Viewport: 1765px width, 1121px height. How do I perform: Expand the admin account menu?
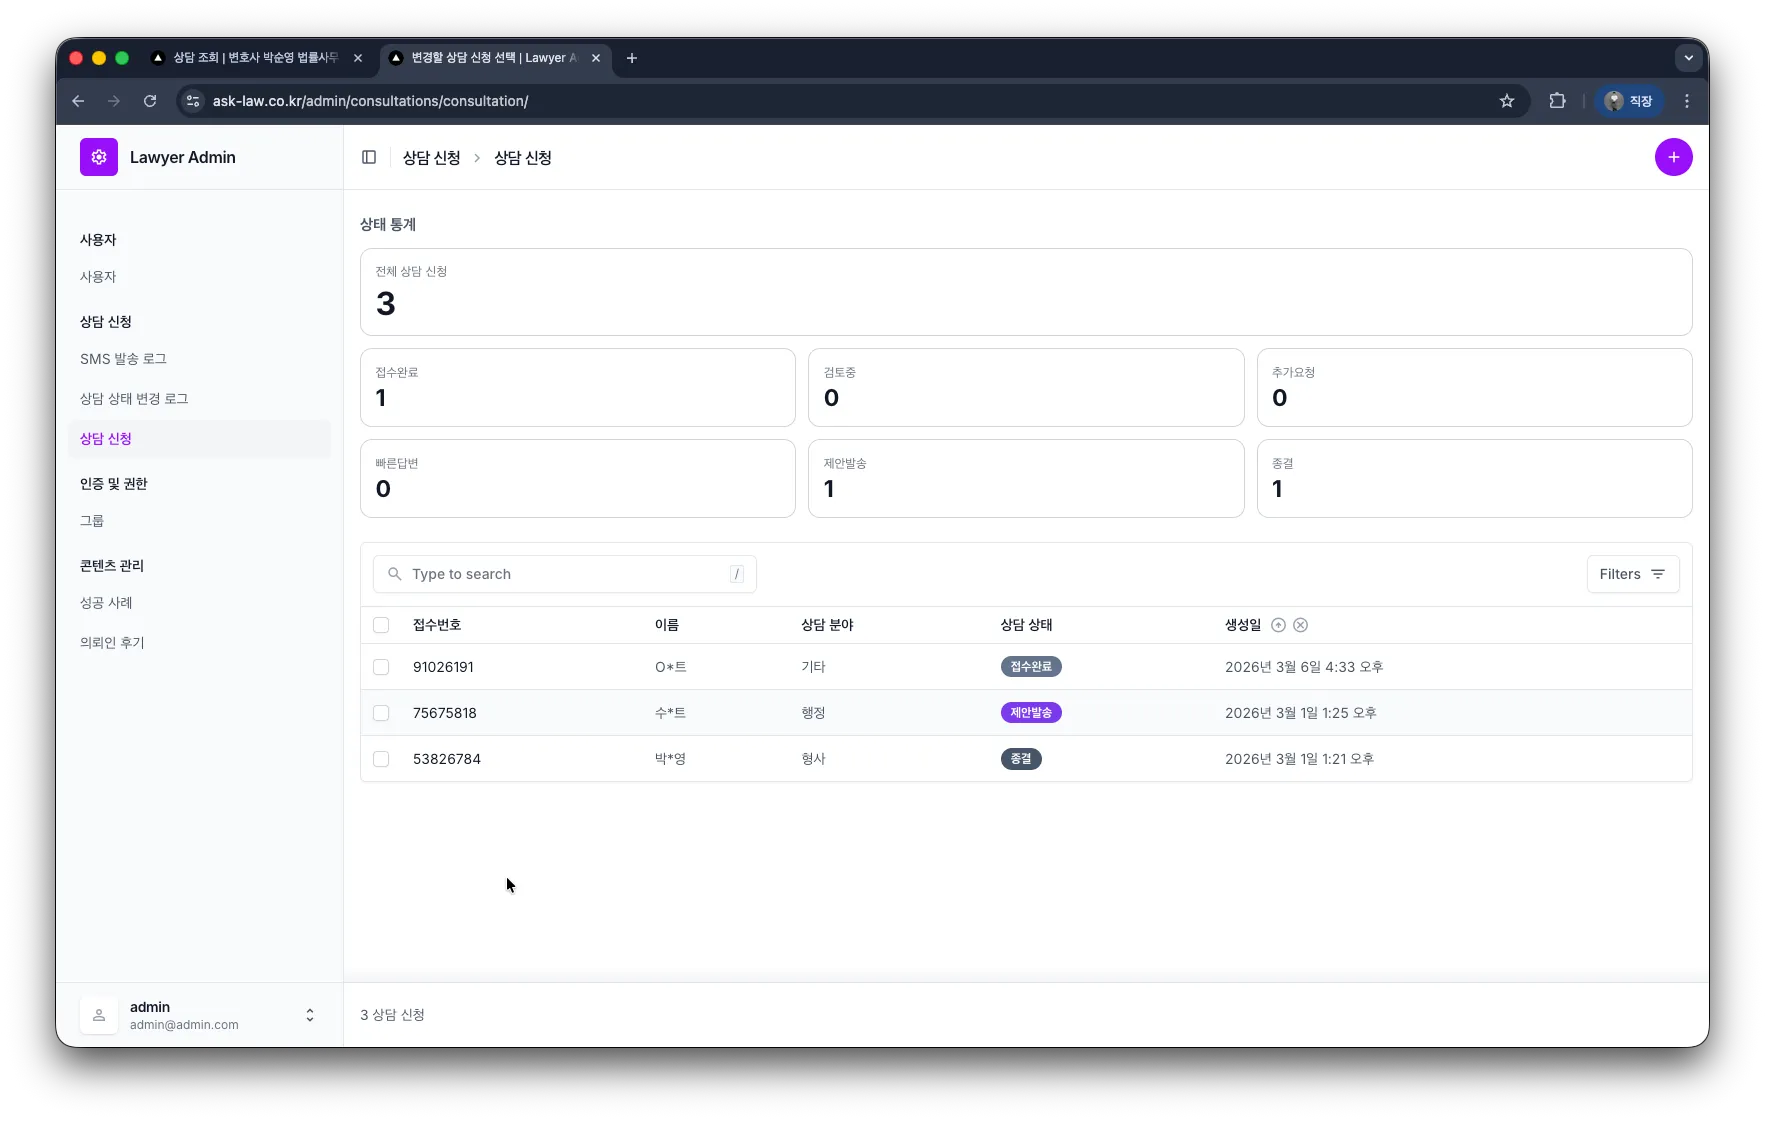[309, 1015]
